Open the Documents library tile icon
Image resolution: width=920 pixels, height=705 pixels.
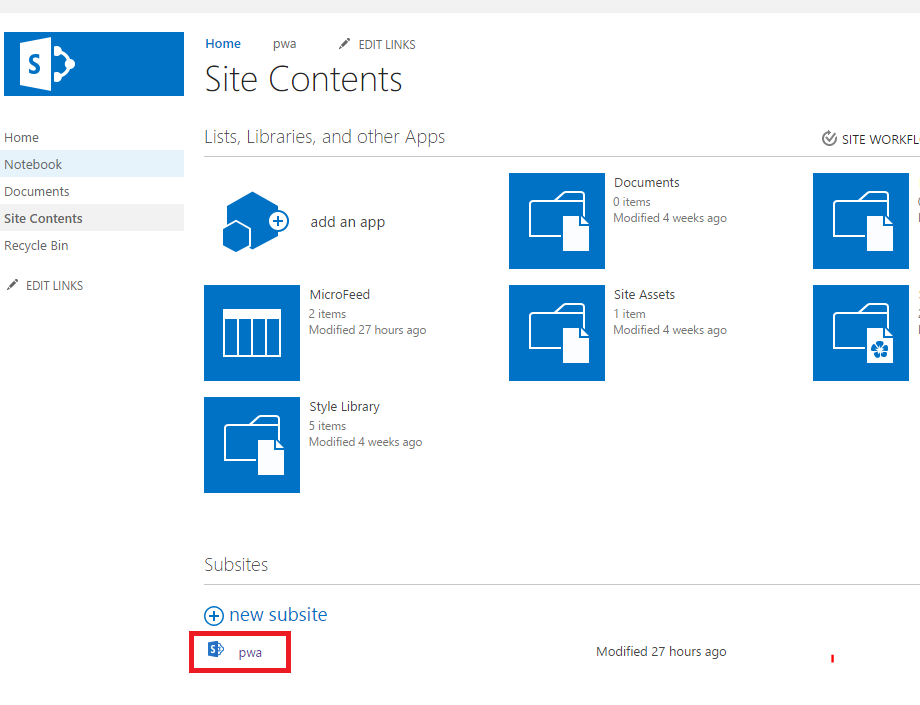pyautogui.click(x=557, y=221)
